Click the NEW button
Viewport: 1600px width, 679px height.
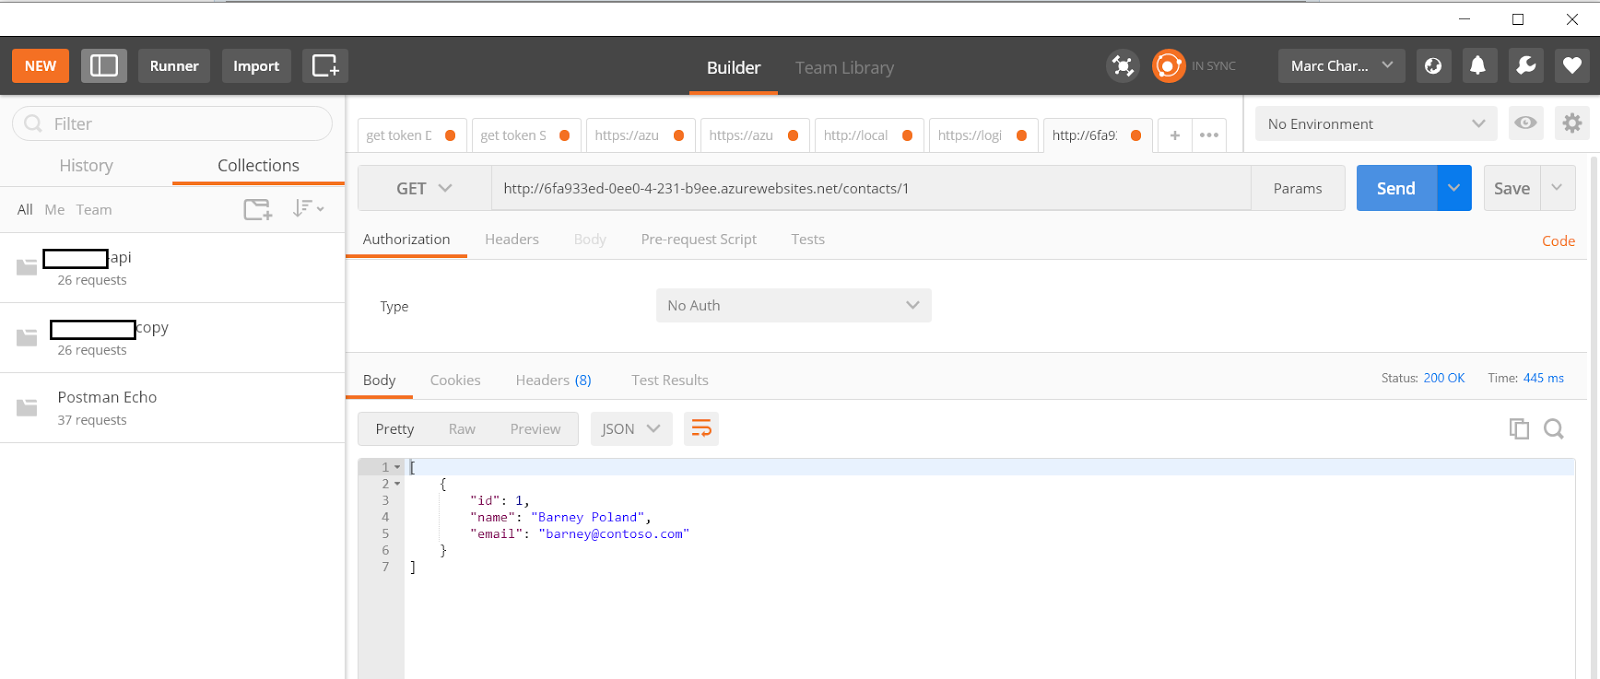tap(40, 66)
